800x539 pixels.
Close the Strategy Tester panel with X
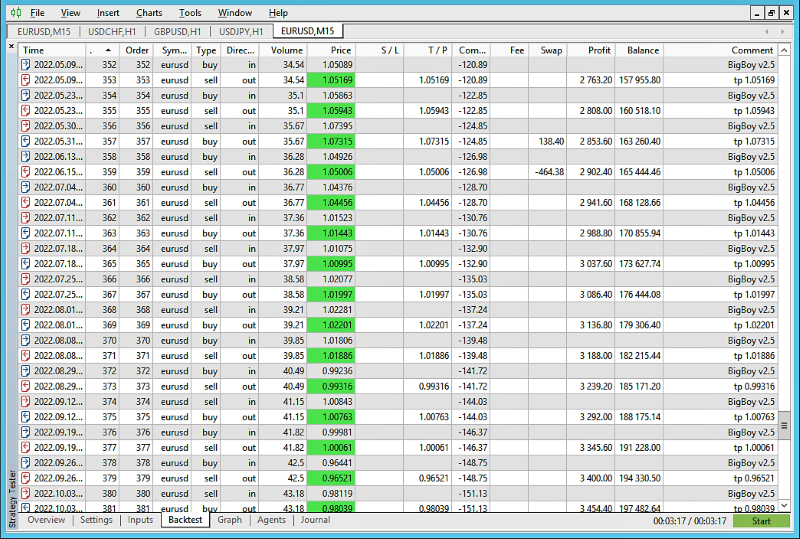(x=12, y=46)
